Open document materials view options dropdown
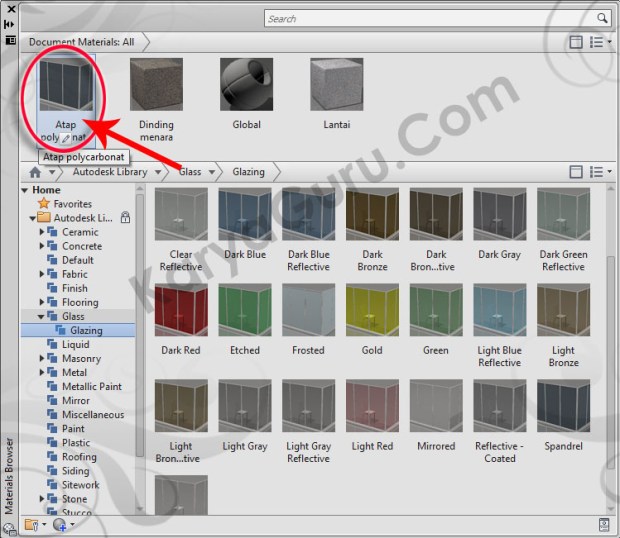The height and width of the screenshot is (538, 620). tap(601, 42)
